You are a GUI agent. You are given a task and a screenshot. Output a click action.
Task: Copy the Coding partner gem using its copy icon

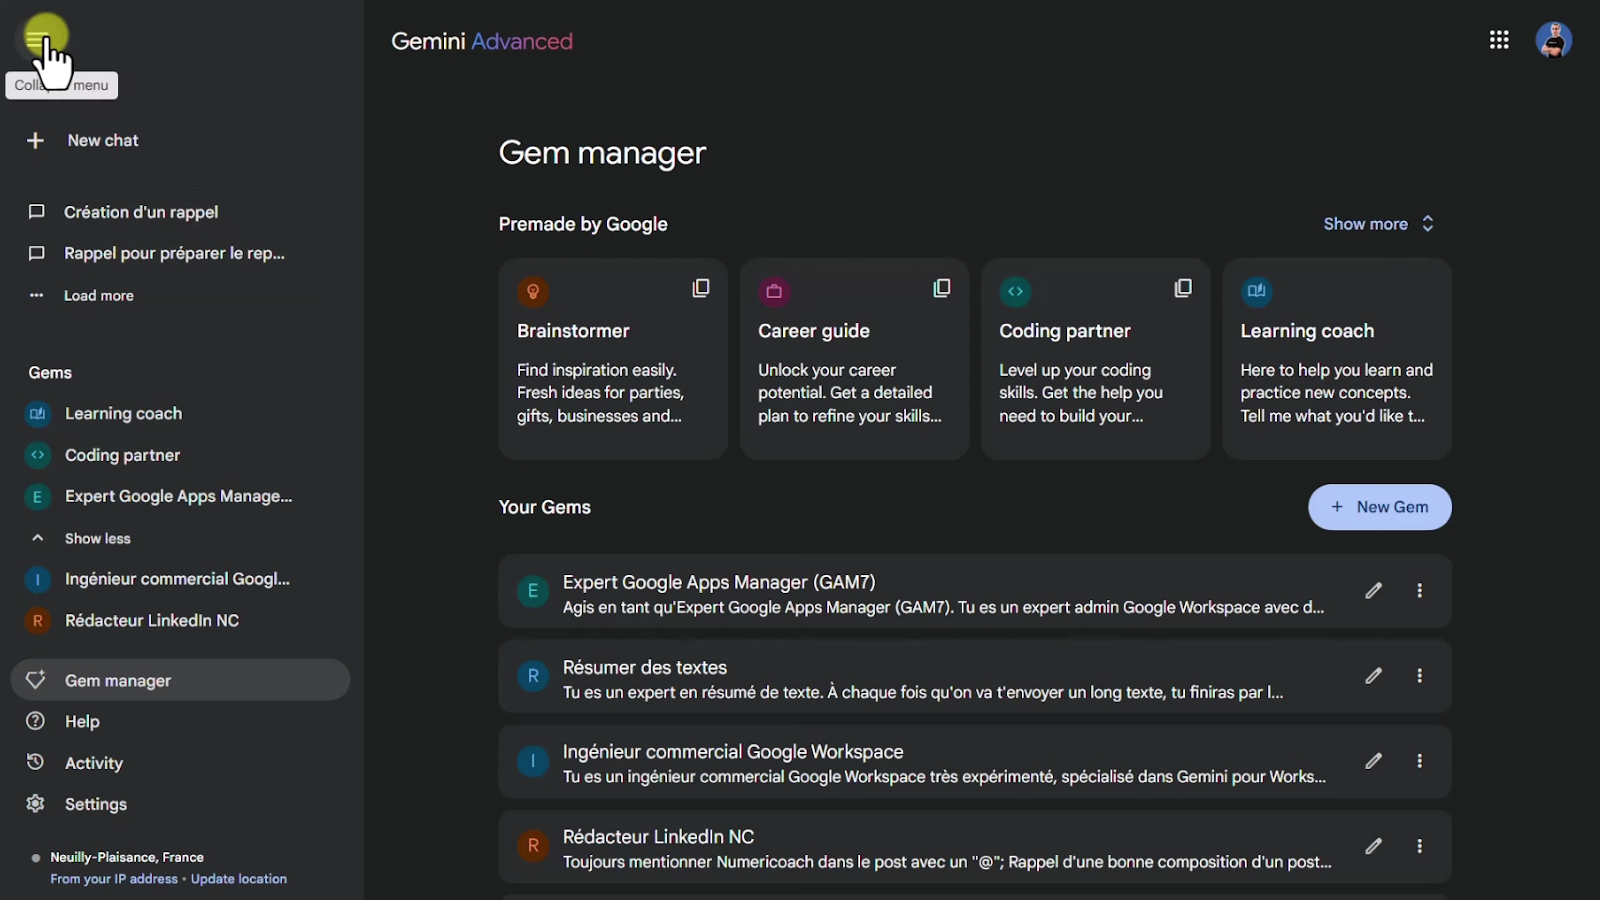pos(1183,288)
